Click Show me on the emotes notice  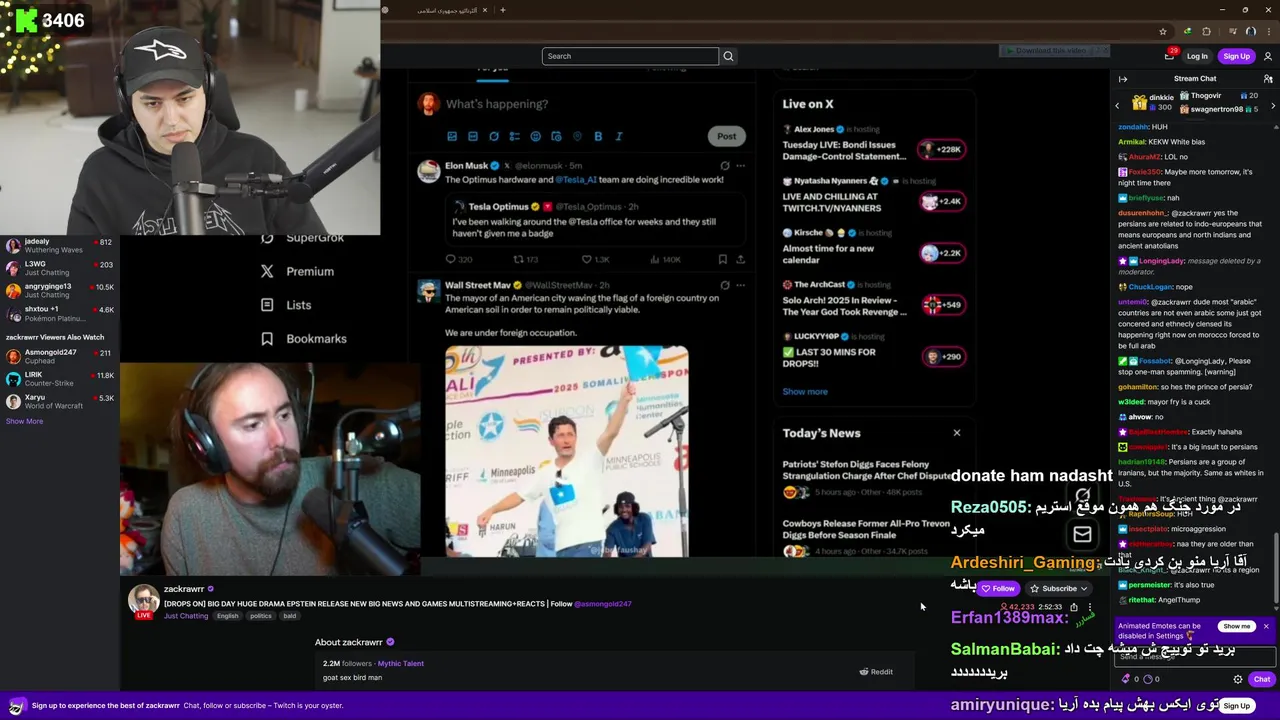(x=1236, y=626)
